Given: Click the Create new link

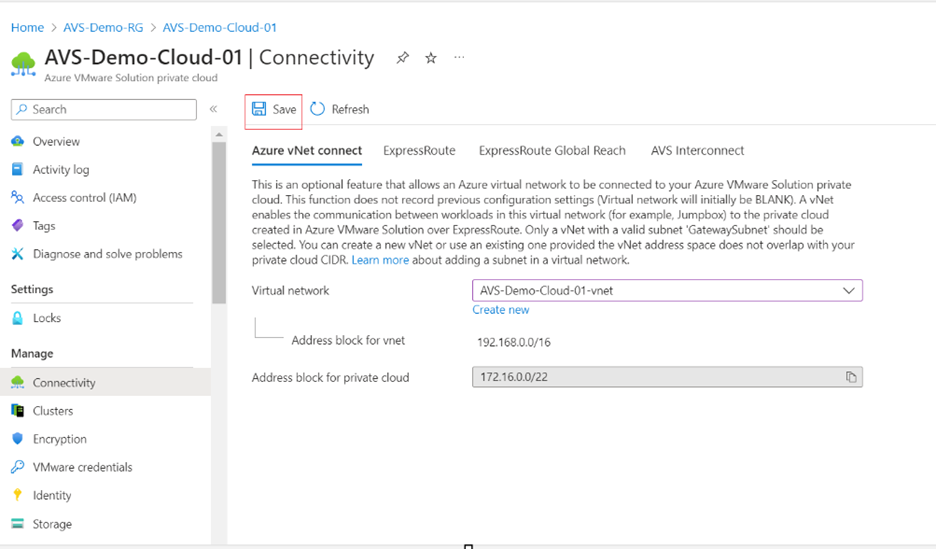Looking at the screenshot, I should coord(501,310).
